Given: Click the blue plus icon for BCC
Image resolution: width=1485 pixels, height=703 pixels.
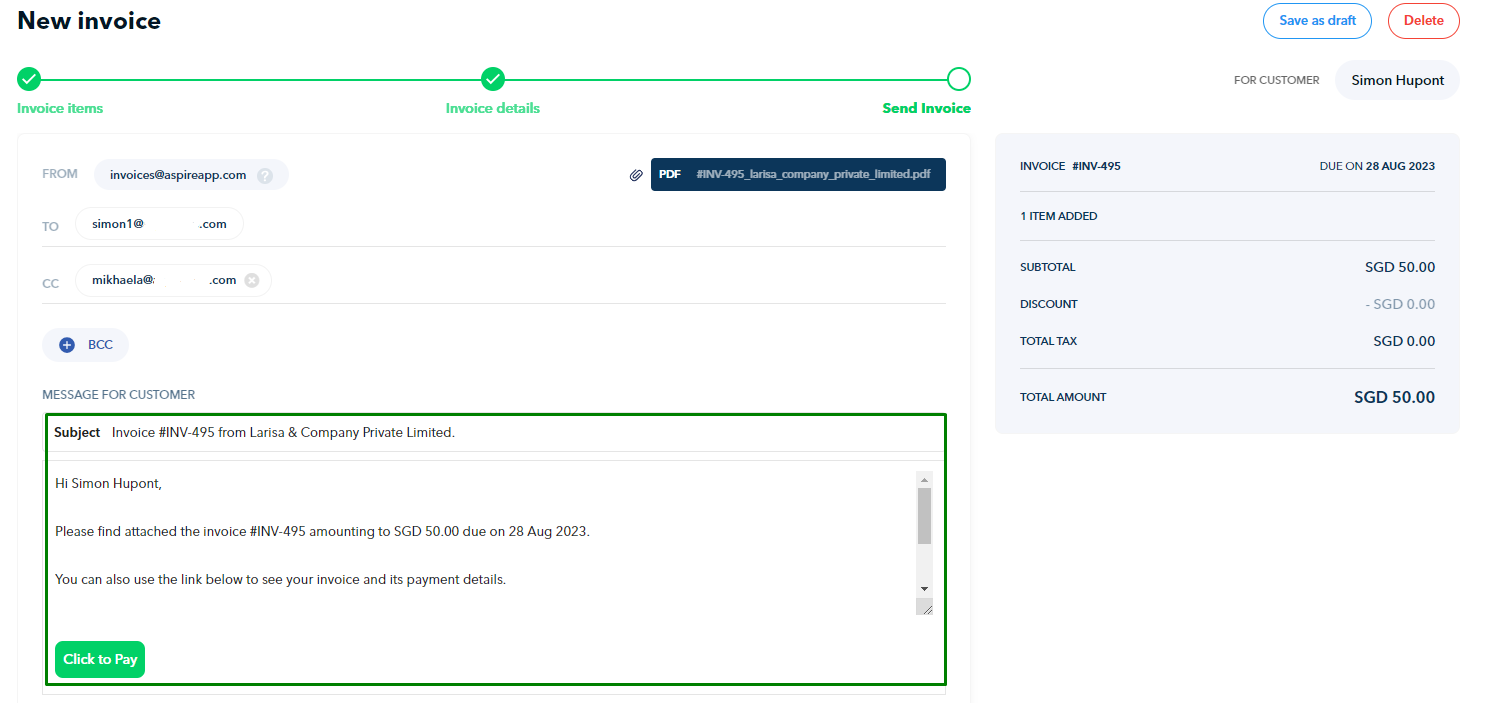Looking at the screenshot, I should 67,345.
